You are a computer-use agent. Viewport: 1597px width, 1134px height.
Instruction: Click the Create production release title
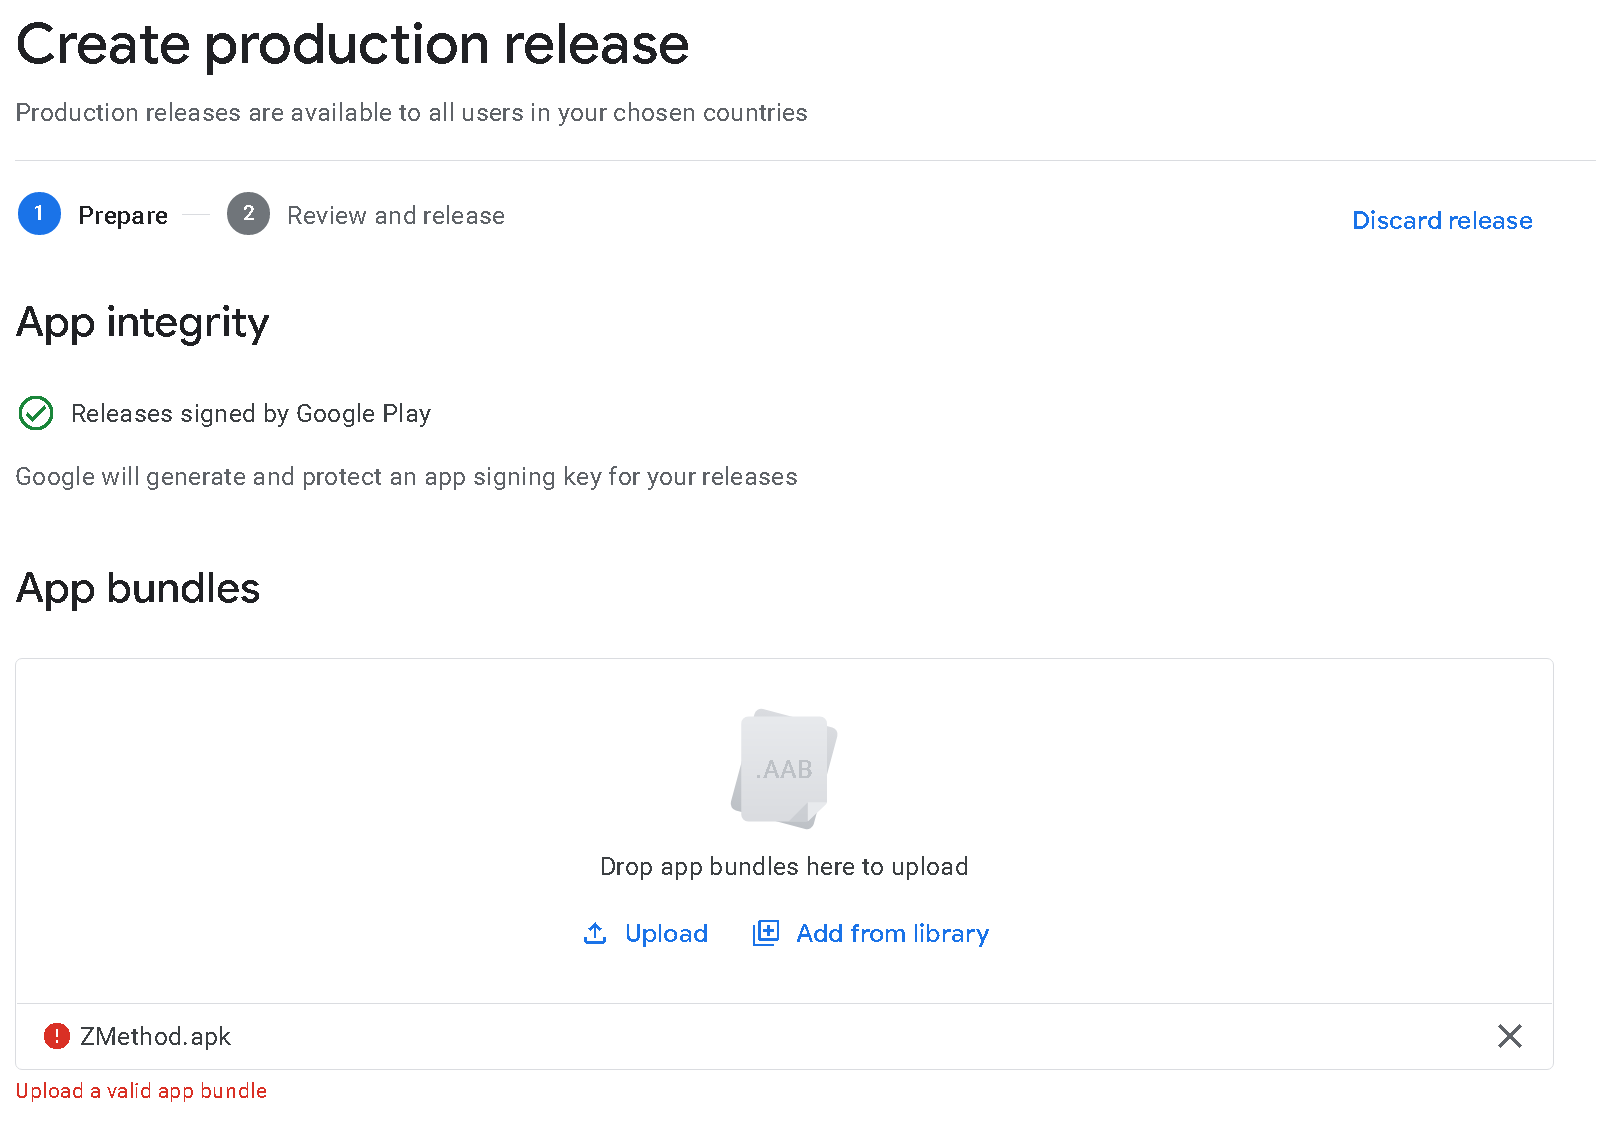click(352, 45)
